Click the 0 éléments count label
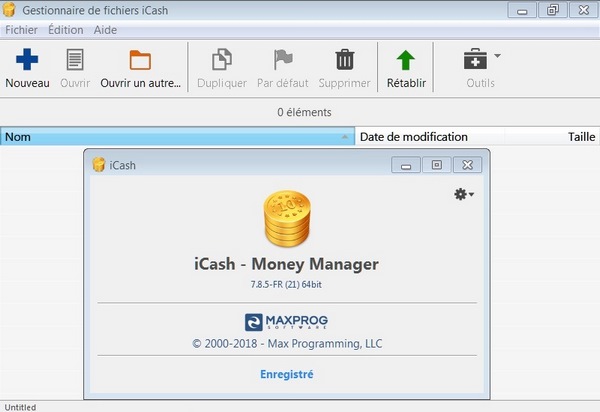 coord(304,112)
